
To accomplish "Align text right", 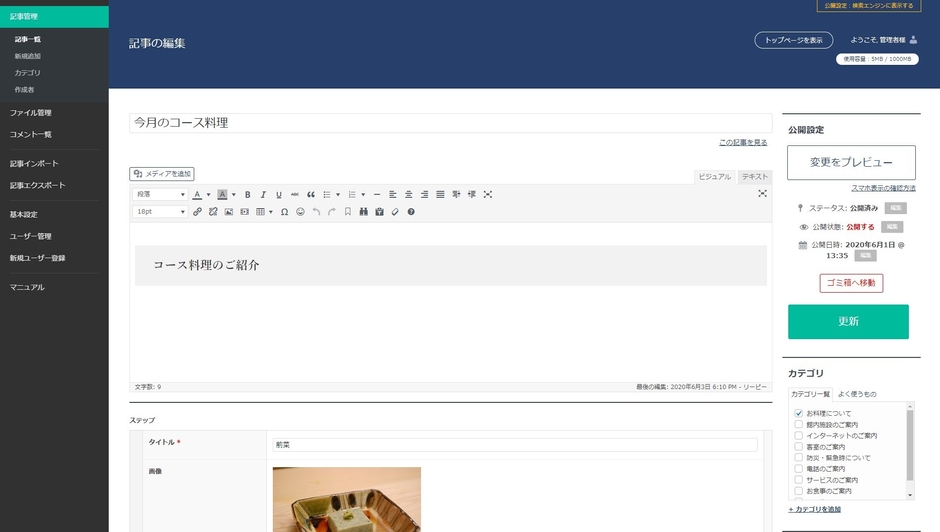I will coord(424,194).
